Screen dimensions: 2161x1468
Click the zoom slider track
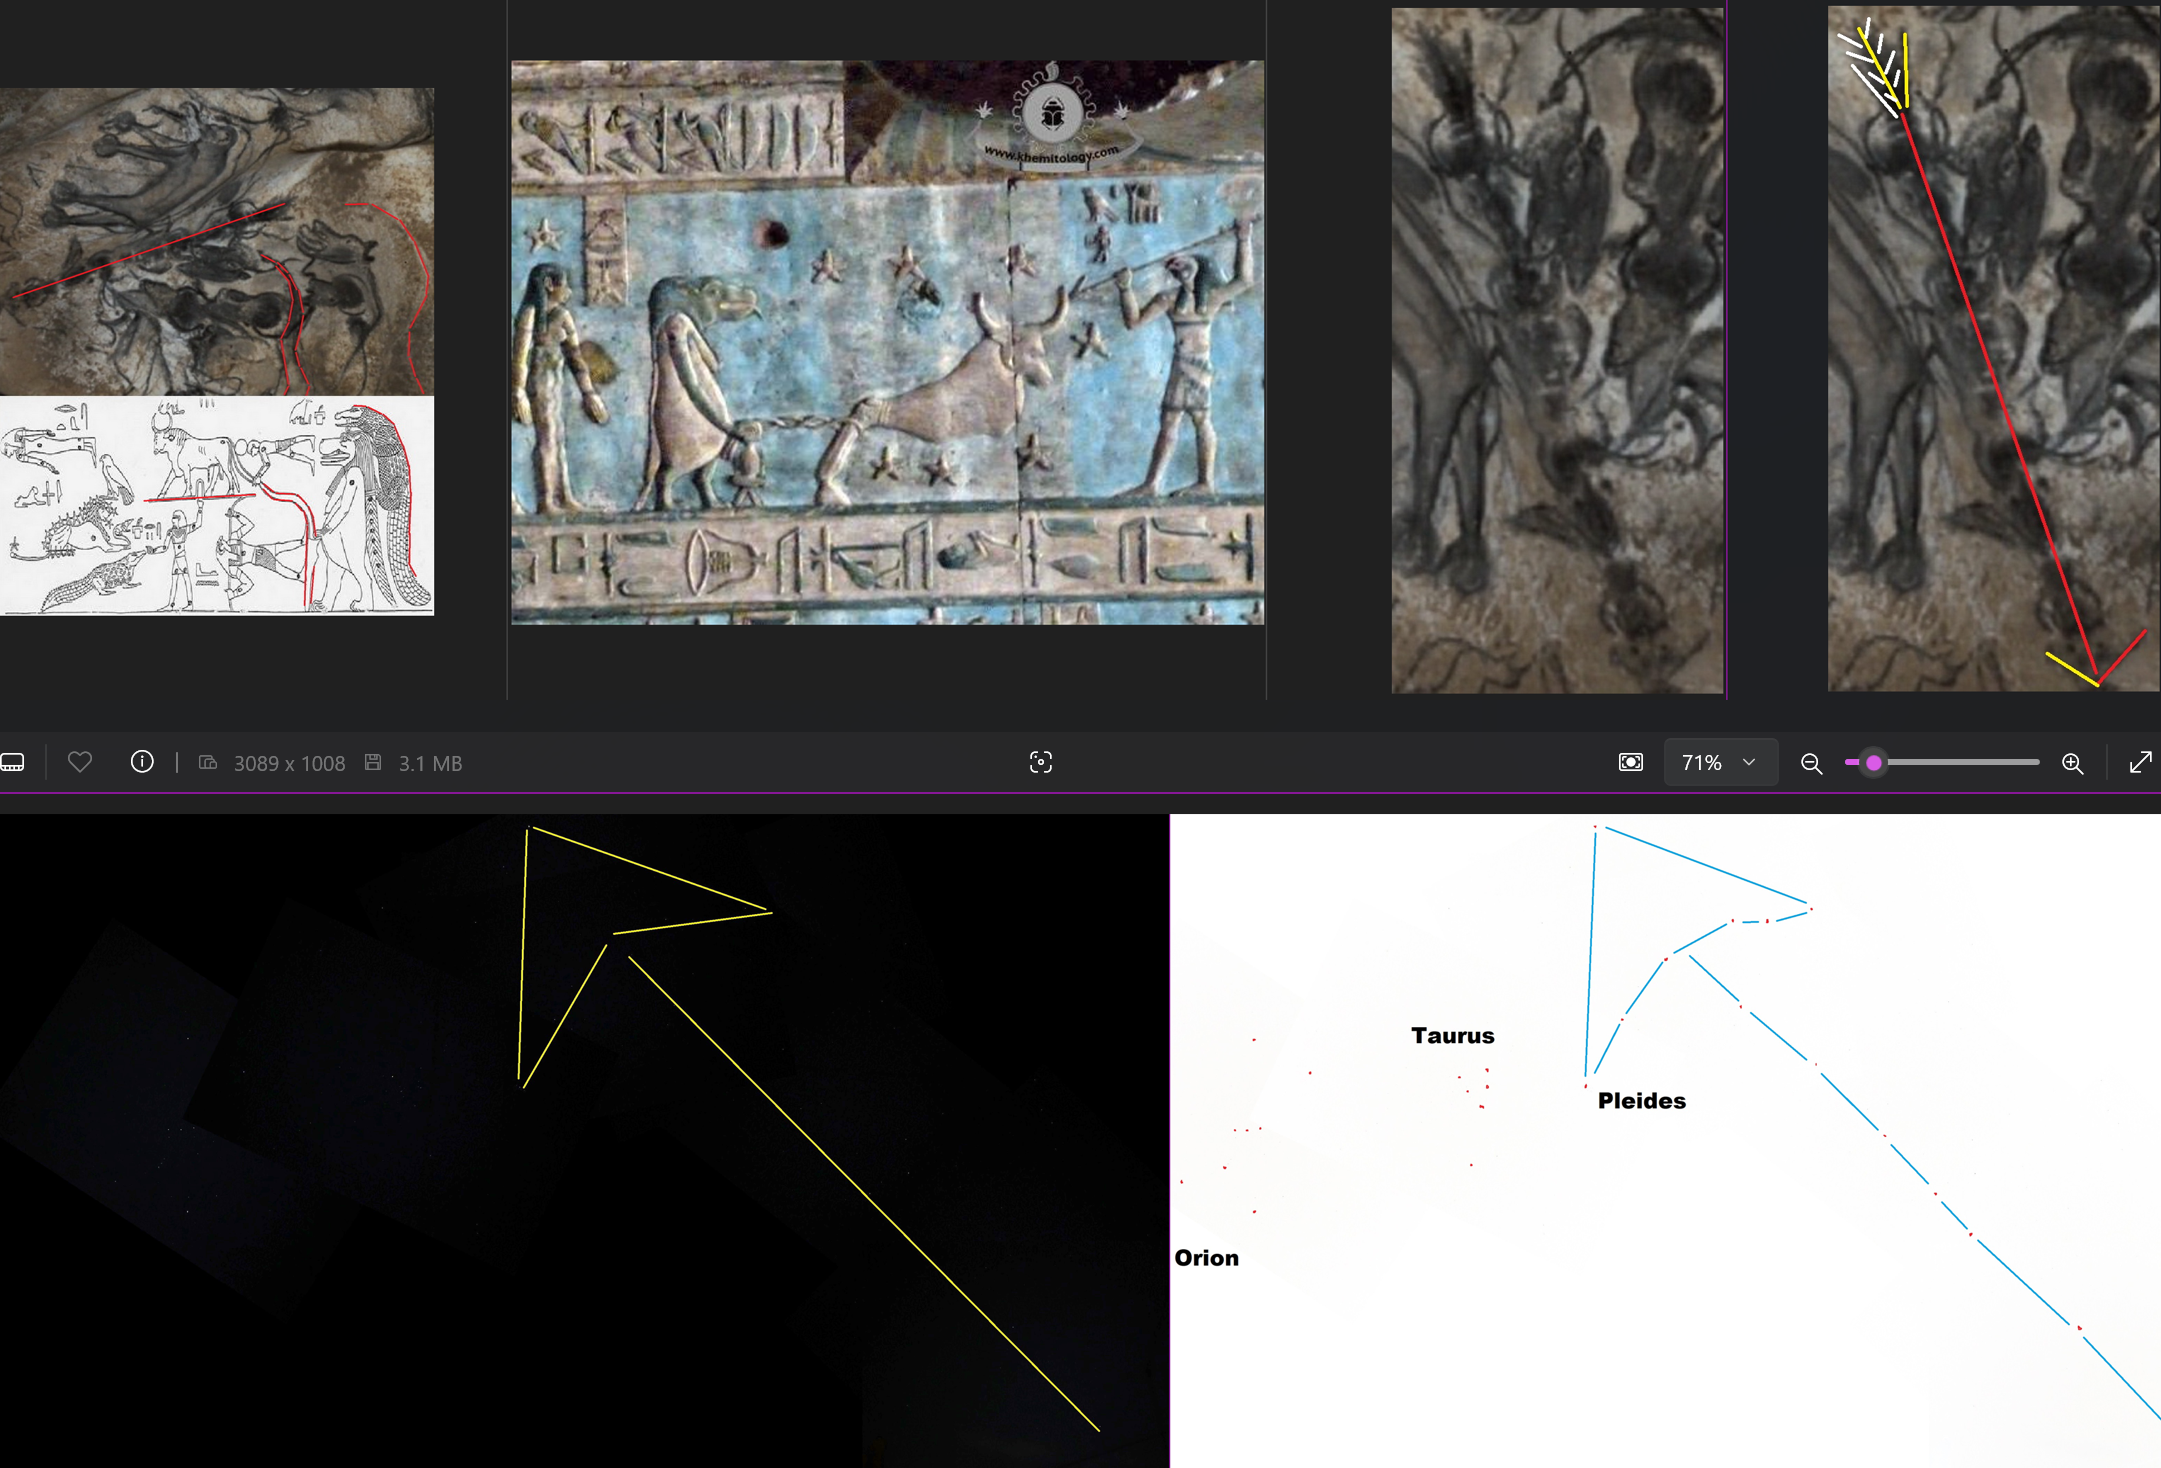(1942, 762)
